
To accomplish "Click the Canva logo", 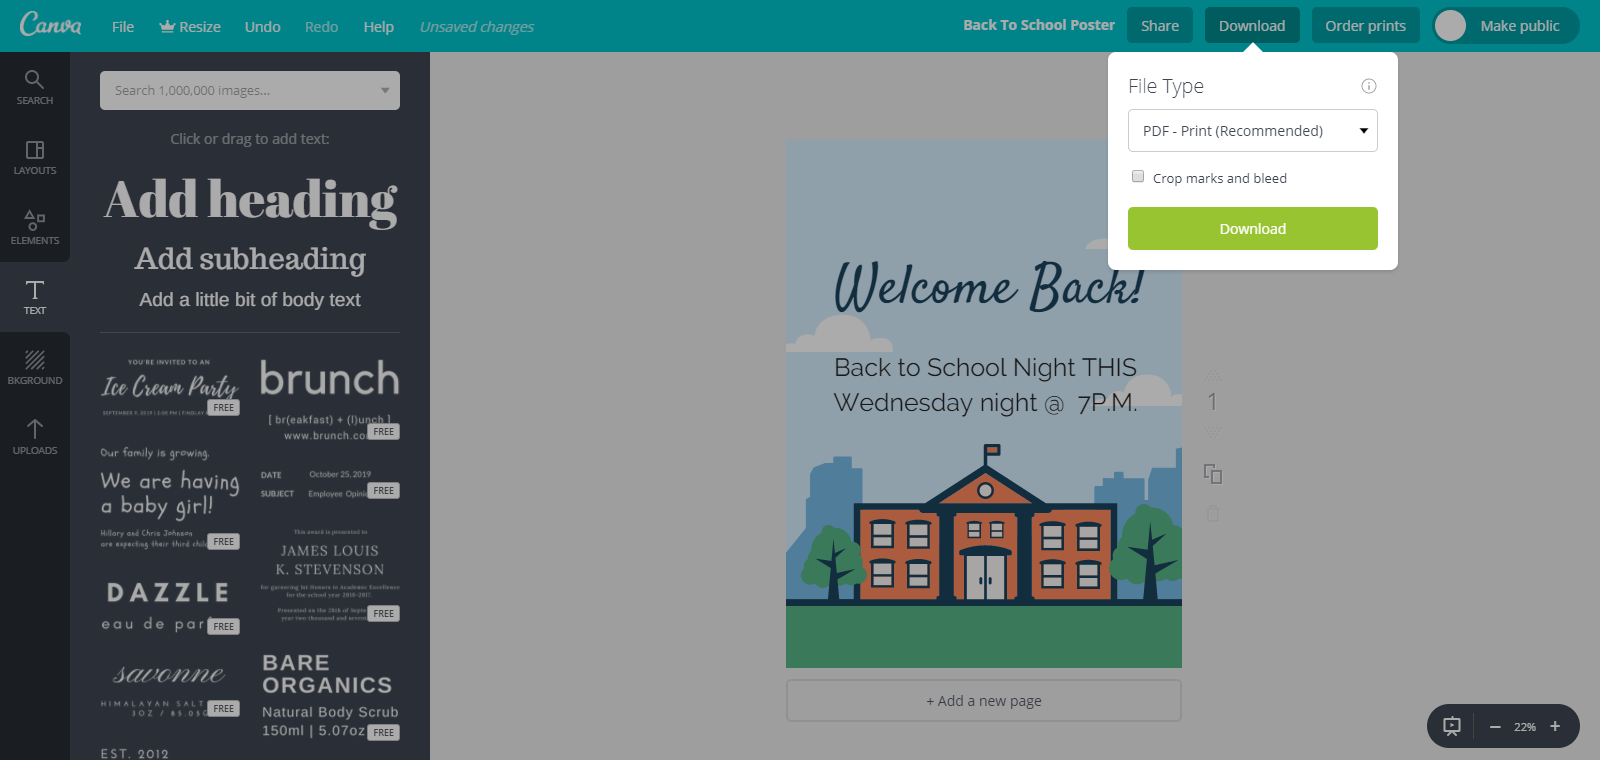I will 51,25.
